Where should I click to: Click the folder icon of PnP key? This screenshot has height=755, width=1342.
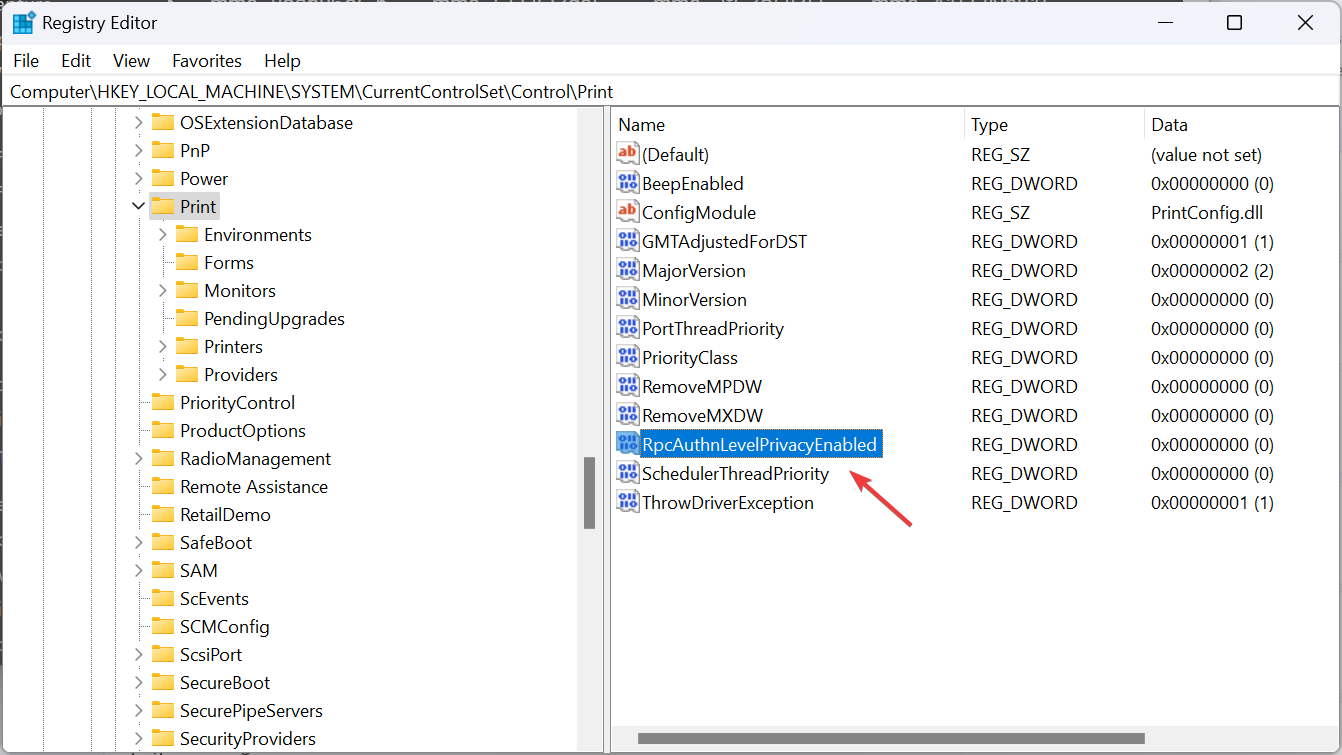(x=163, y=150)
